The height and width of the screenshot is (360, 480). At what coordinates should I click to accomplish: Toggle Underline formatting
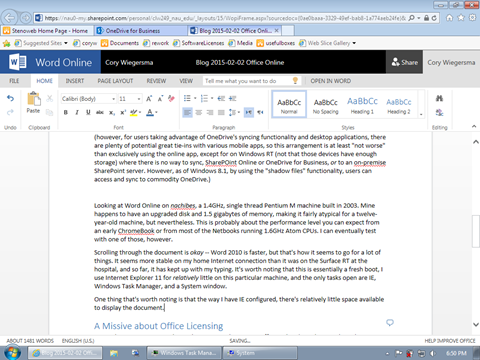[88, 112]
